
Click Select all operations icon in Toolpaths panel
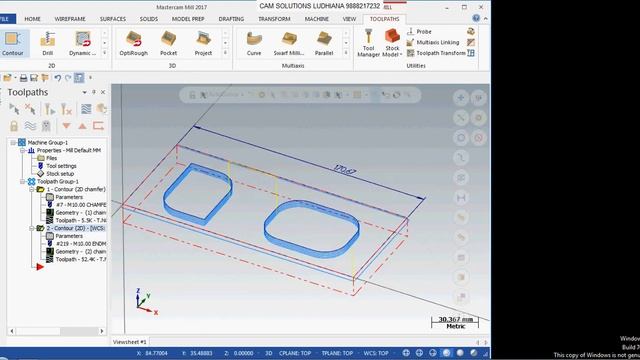pos(14,109)
